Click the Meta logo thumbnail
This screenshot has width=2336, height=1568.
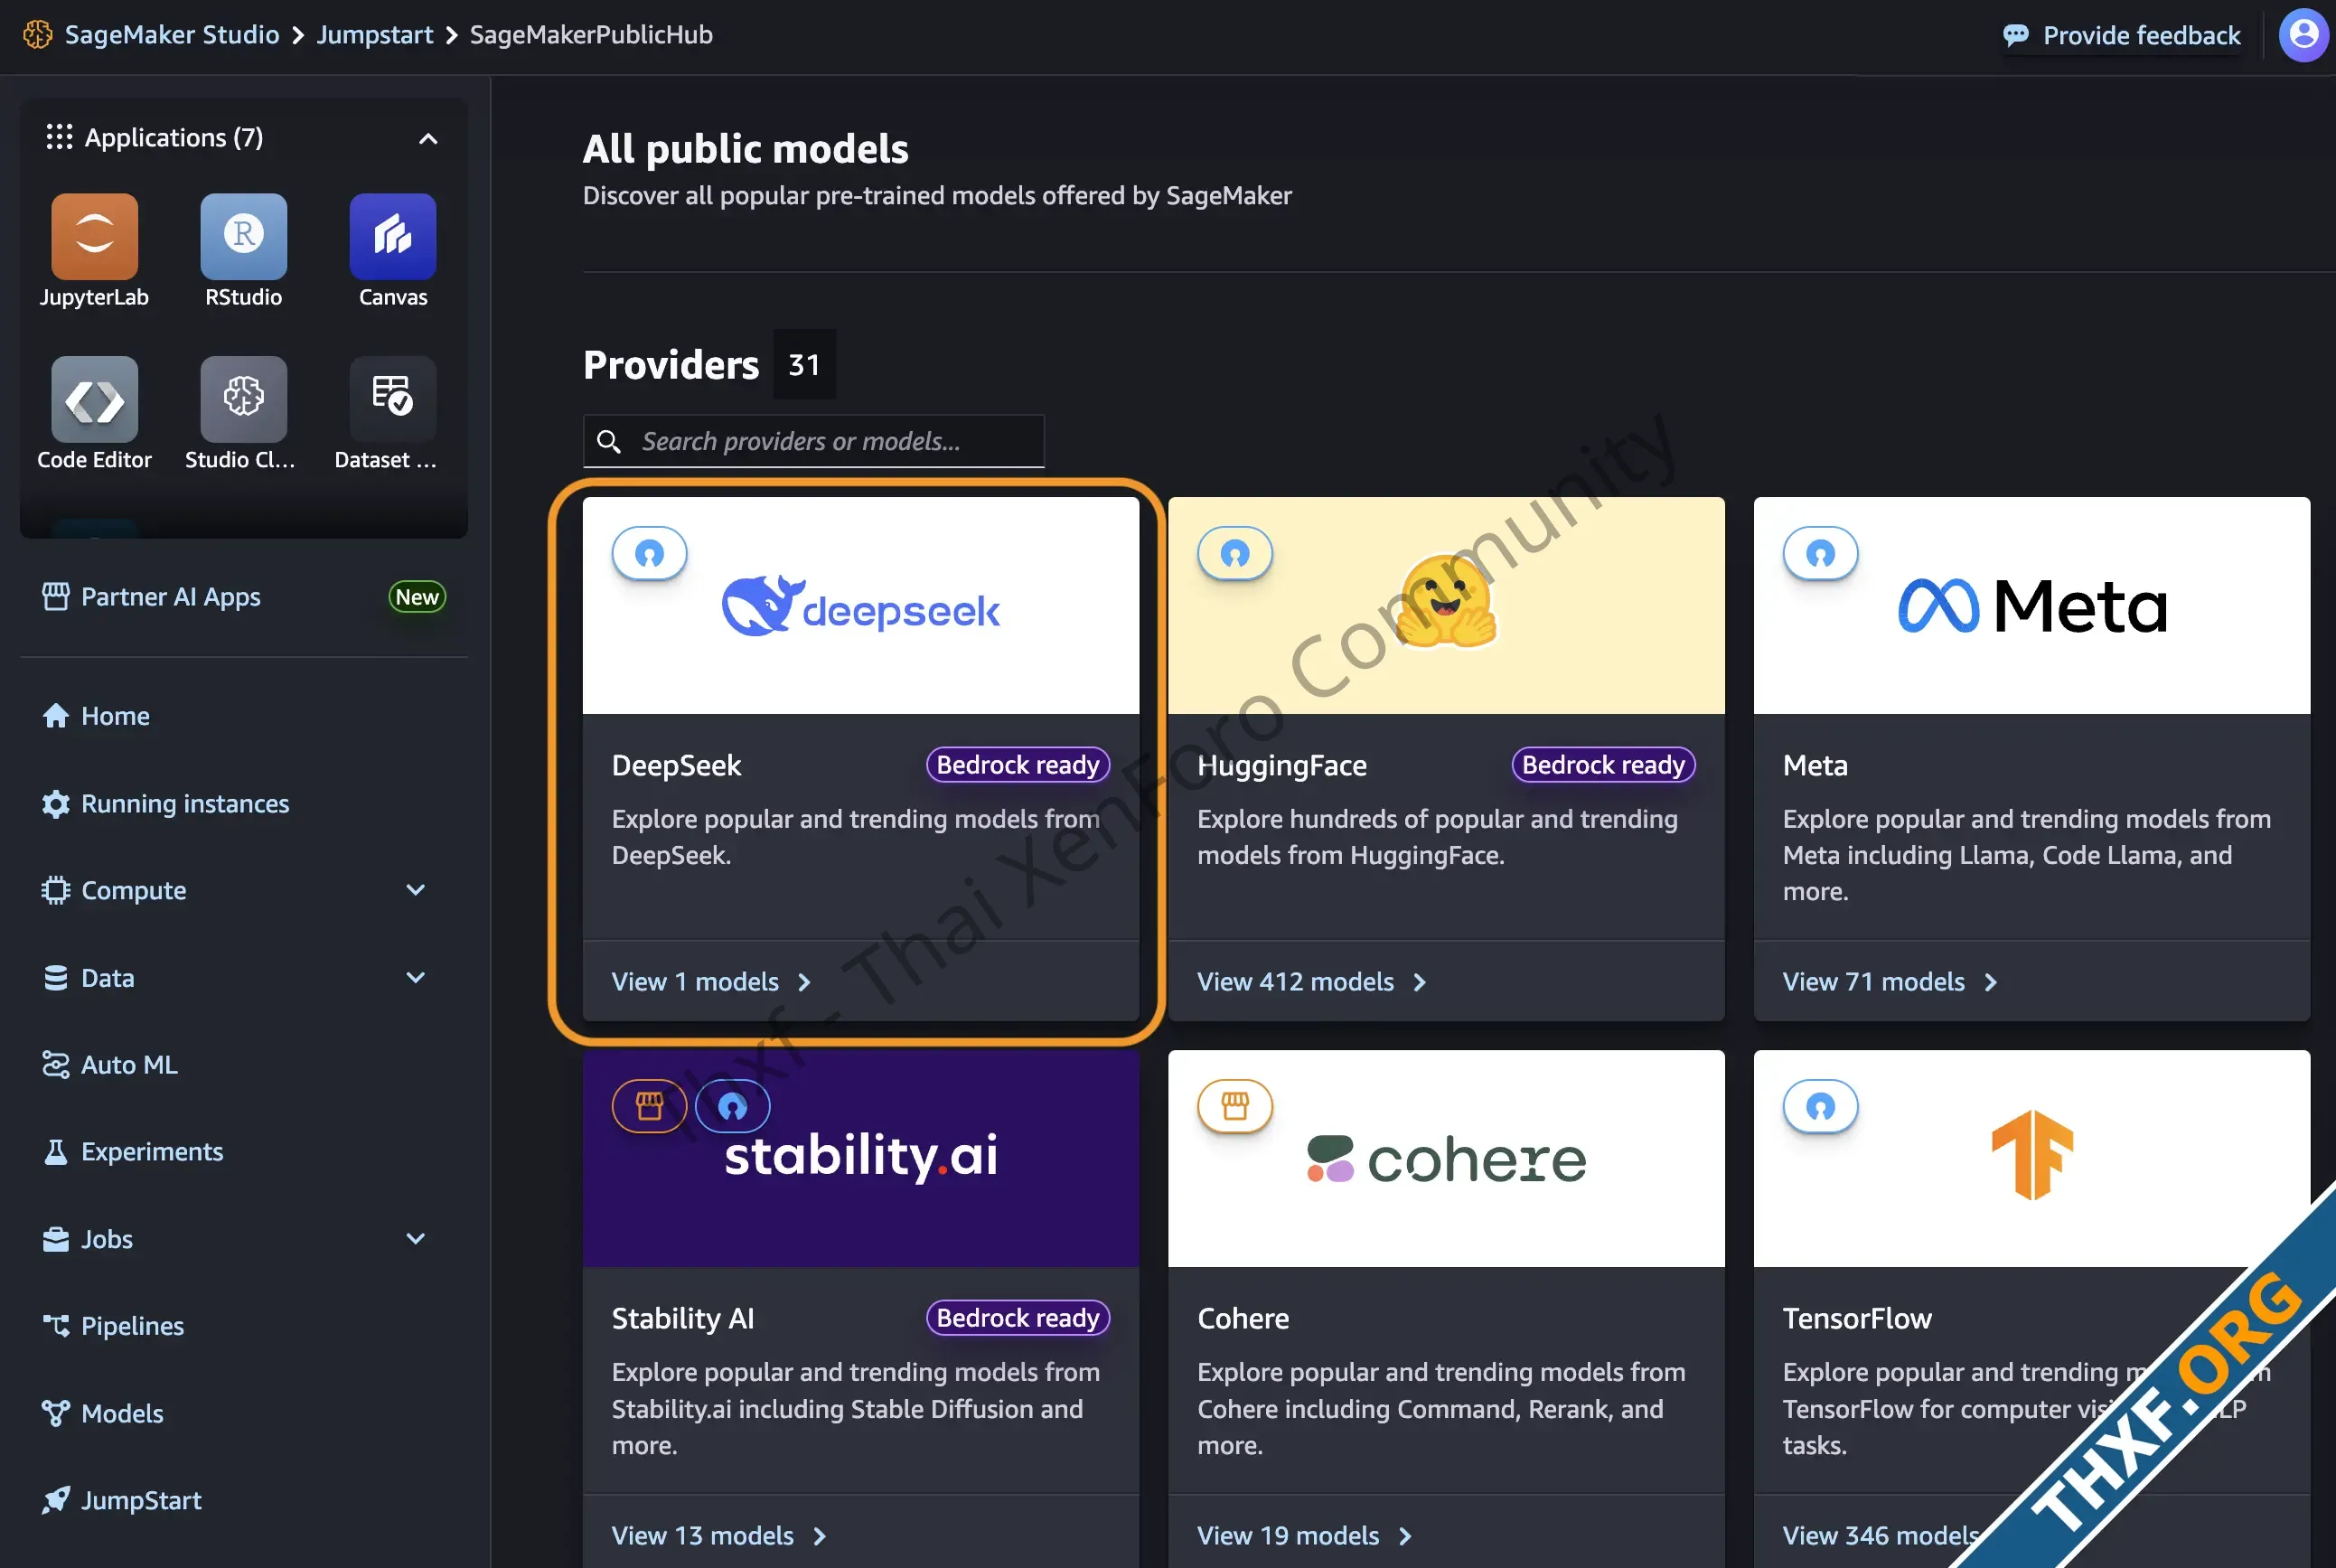click(2032, 606)
